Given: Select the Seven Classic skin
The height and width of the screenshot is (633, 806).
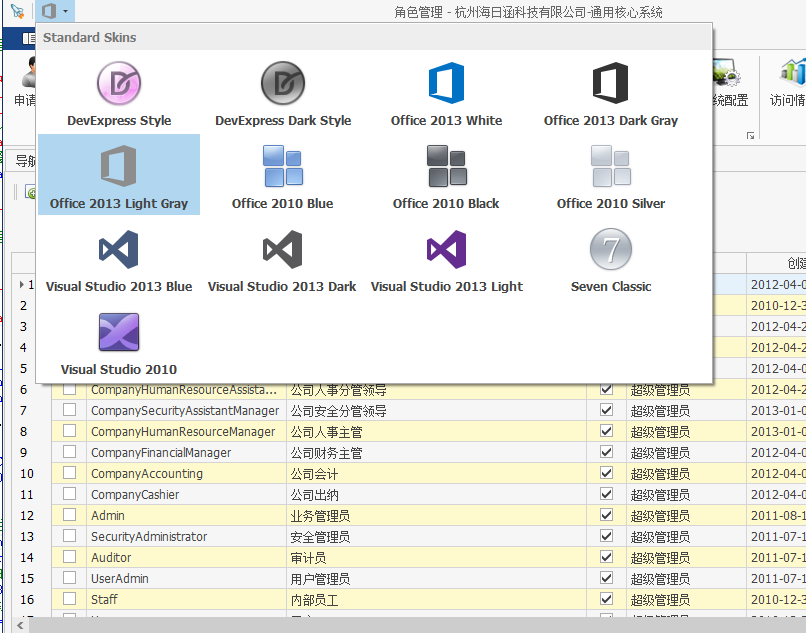Looking at the screenshot, I should click(x=610, y=259).
